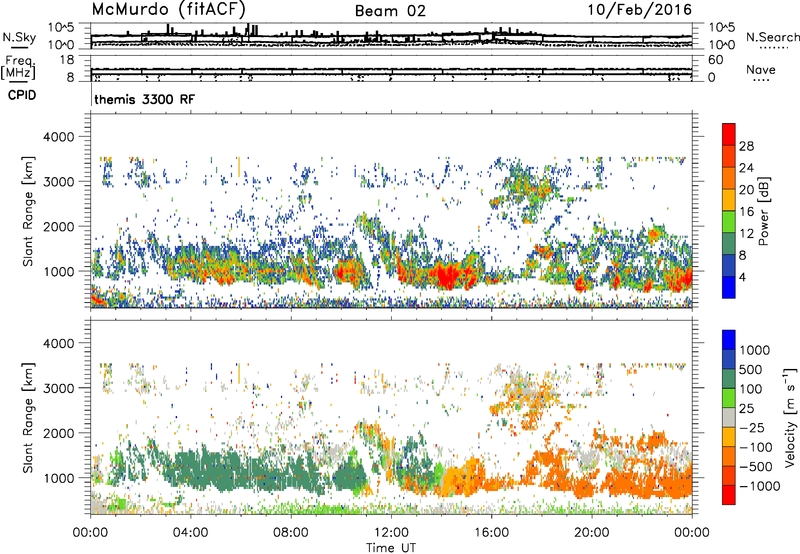800x554 pixels.
Task: Click the 20:00 time tick label
Action: (591, 533)
